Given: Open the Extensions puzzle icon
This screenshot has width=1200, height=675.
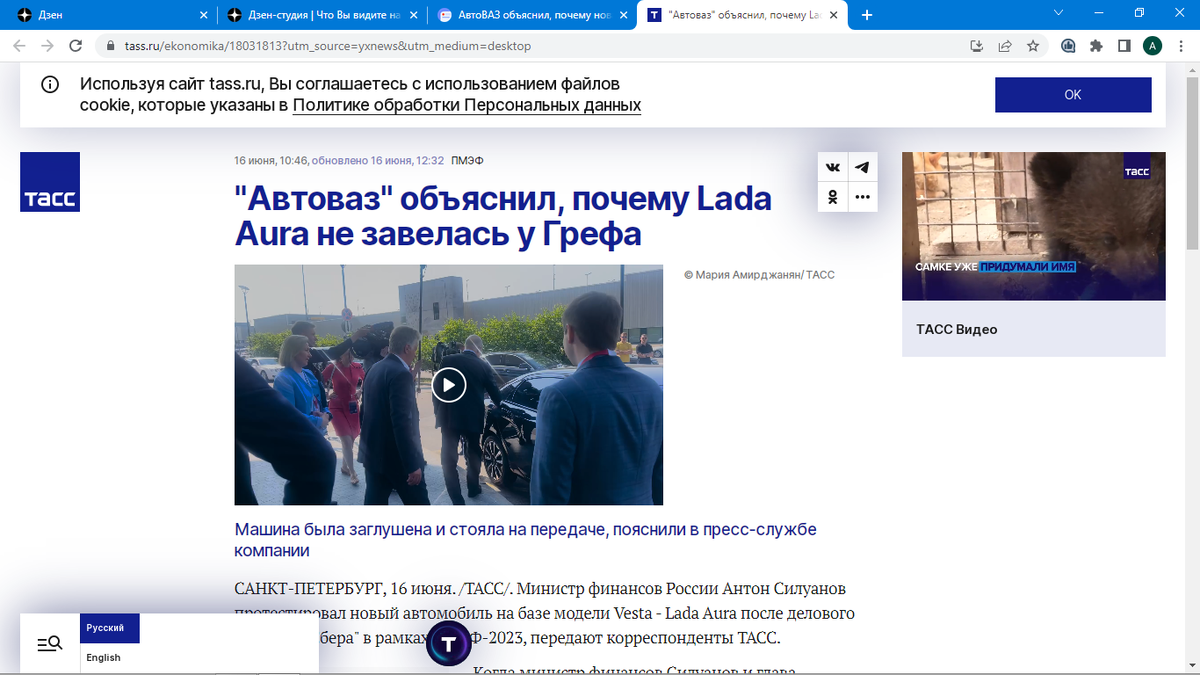Looking at the screenshot, I should pos(1096,46).
